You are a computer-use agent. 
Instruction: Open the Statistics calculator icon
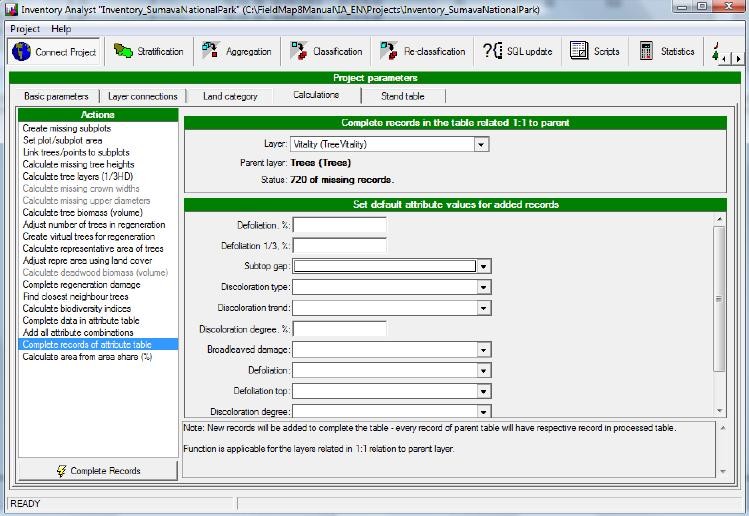coord(646,51)
